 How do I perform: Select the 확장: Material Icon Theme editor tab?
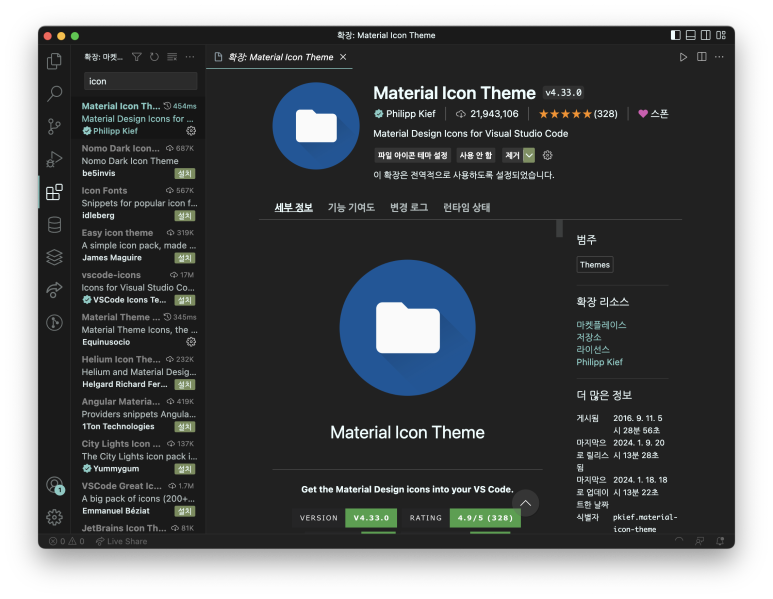[279, 57]
